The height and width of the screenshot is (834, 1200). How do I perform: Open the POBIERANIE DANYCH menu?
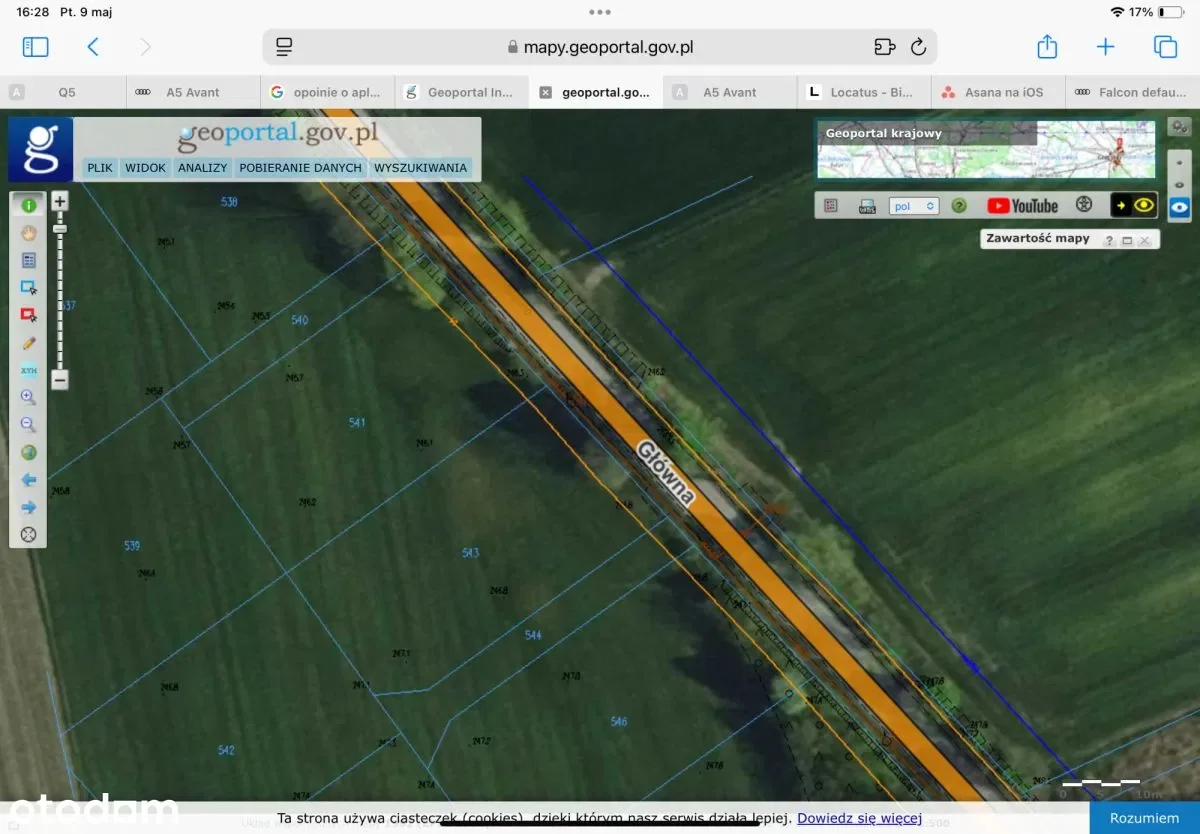[x=300, y=168]
